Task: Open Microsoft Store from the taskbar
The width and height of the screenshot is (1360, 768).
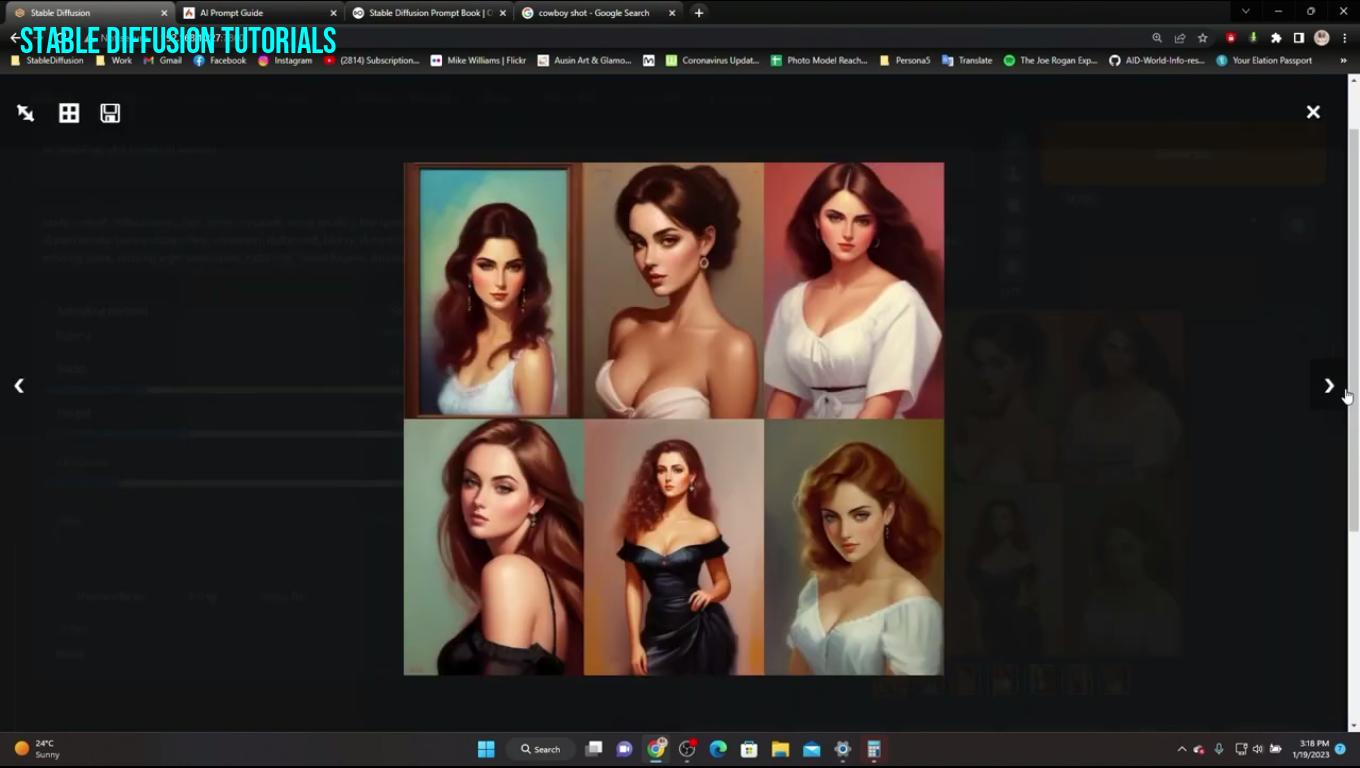Action: click(x=749, y=749)
